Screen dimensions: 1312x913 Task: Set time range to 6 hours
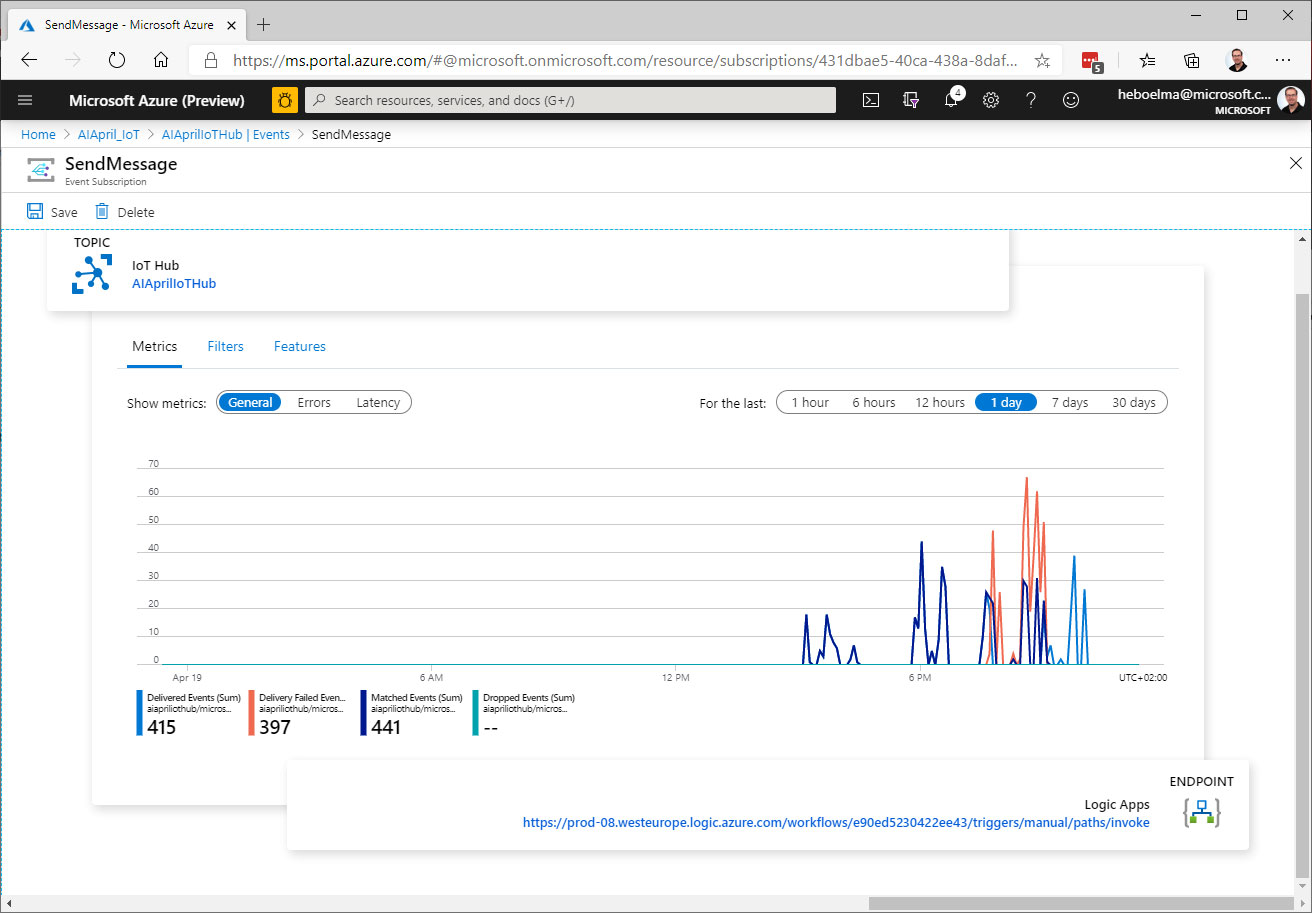tap(874, 402)
